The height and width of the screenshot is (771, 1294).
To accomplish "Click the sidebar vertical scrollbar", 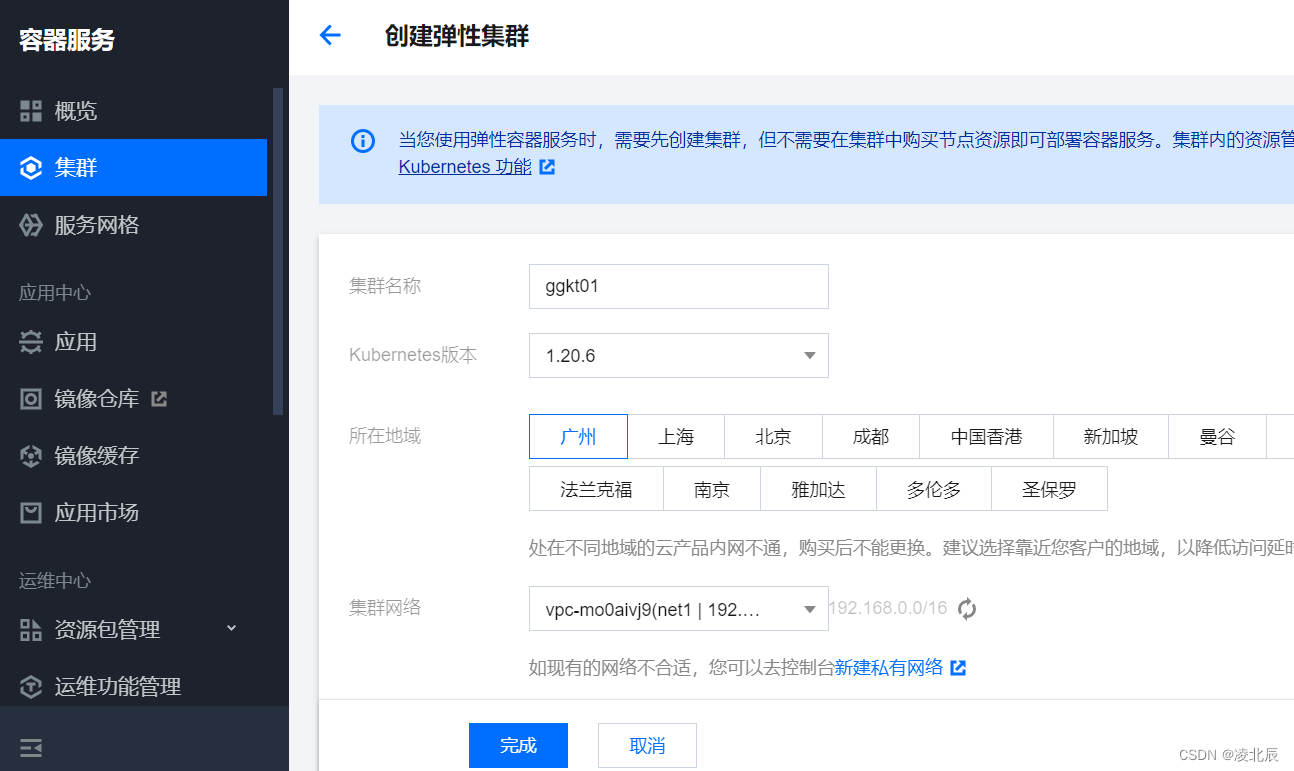I will (278, 251).
